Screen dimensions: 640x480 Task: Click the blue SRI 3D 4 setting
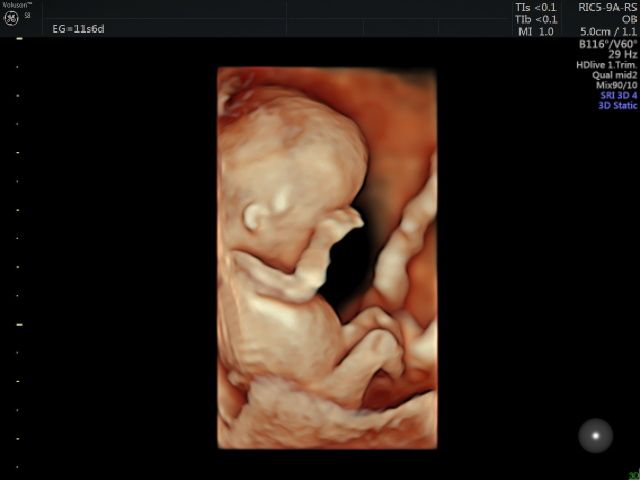pos(617,95)
